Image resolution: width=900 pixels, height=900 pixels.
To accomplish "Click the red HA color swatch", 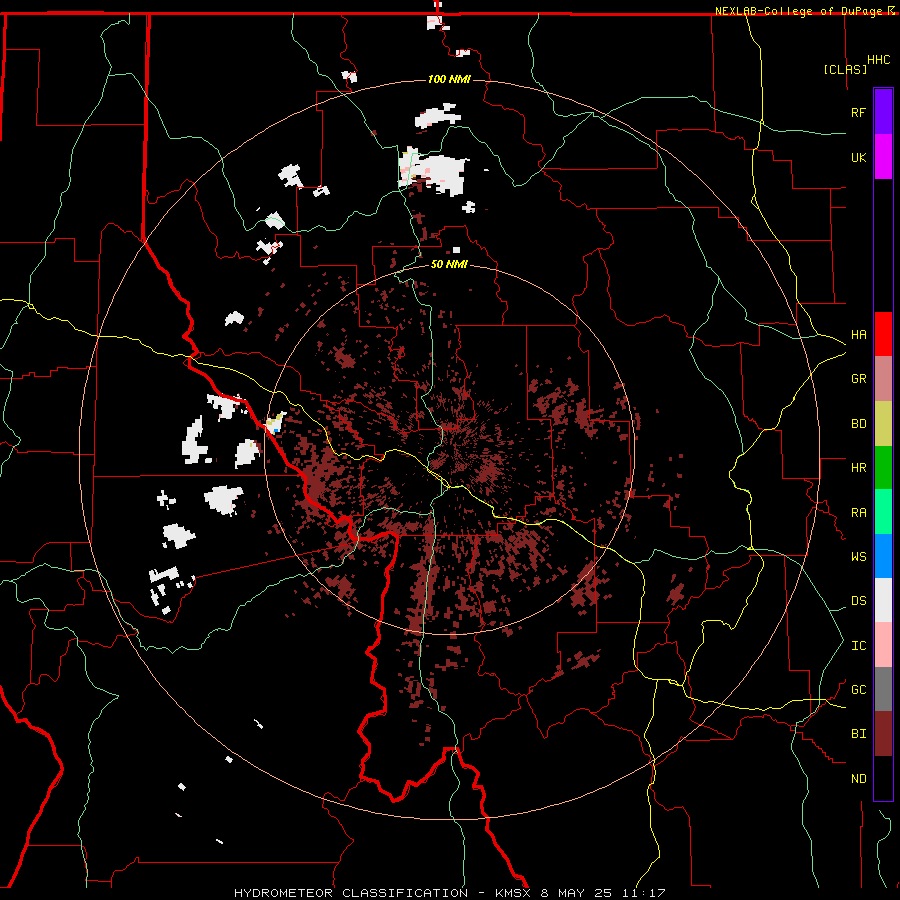I will click(x=883, y=334).
